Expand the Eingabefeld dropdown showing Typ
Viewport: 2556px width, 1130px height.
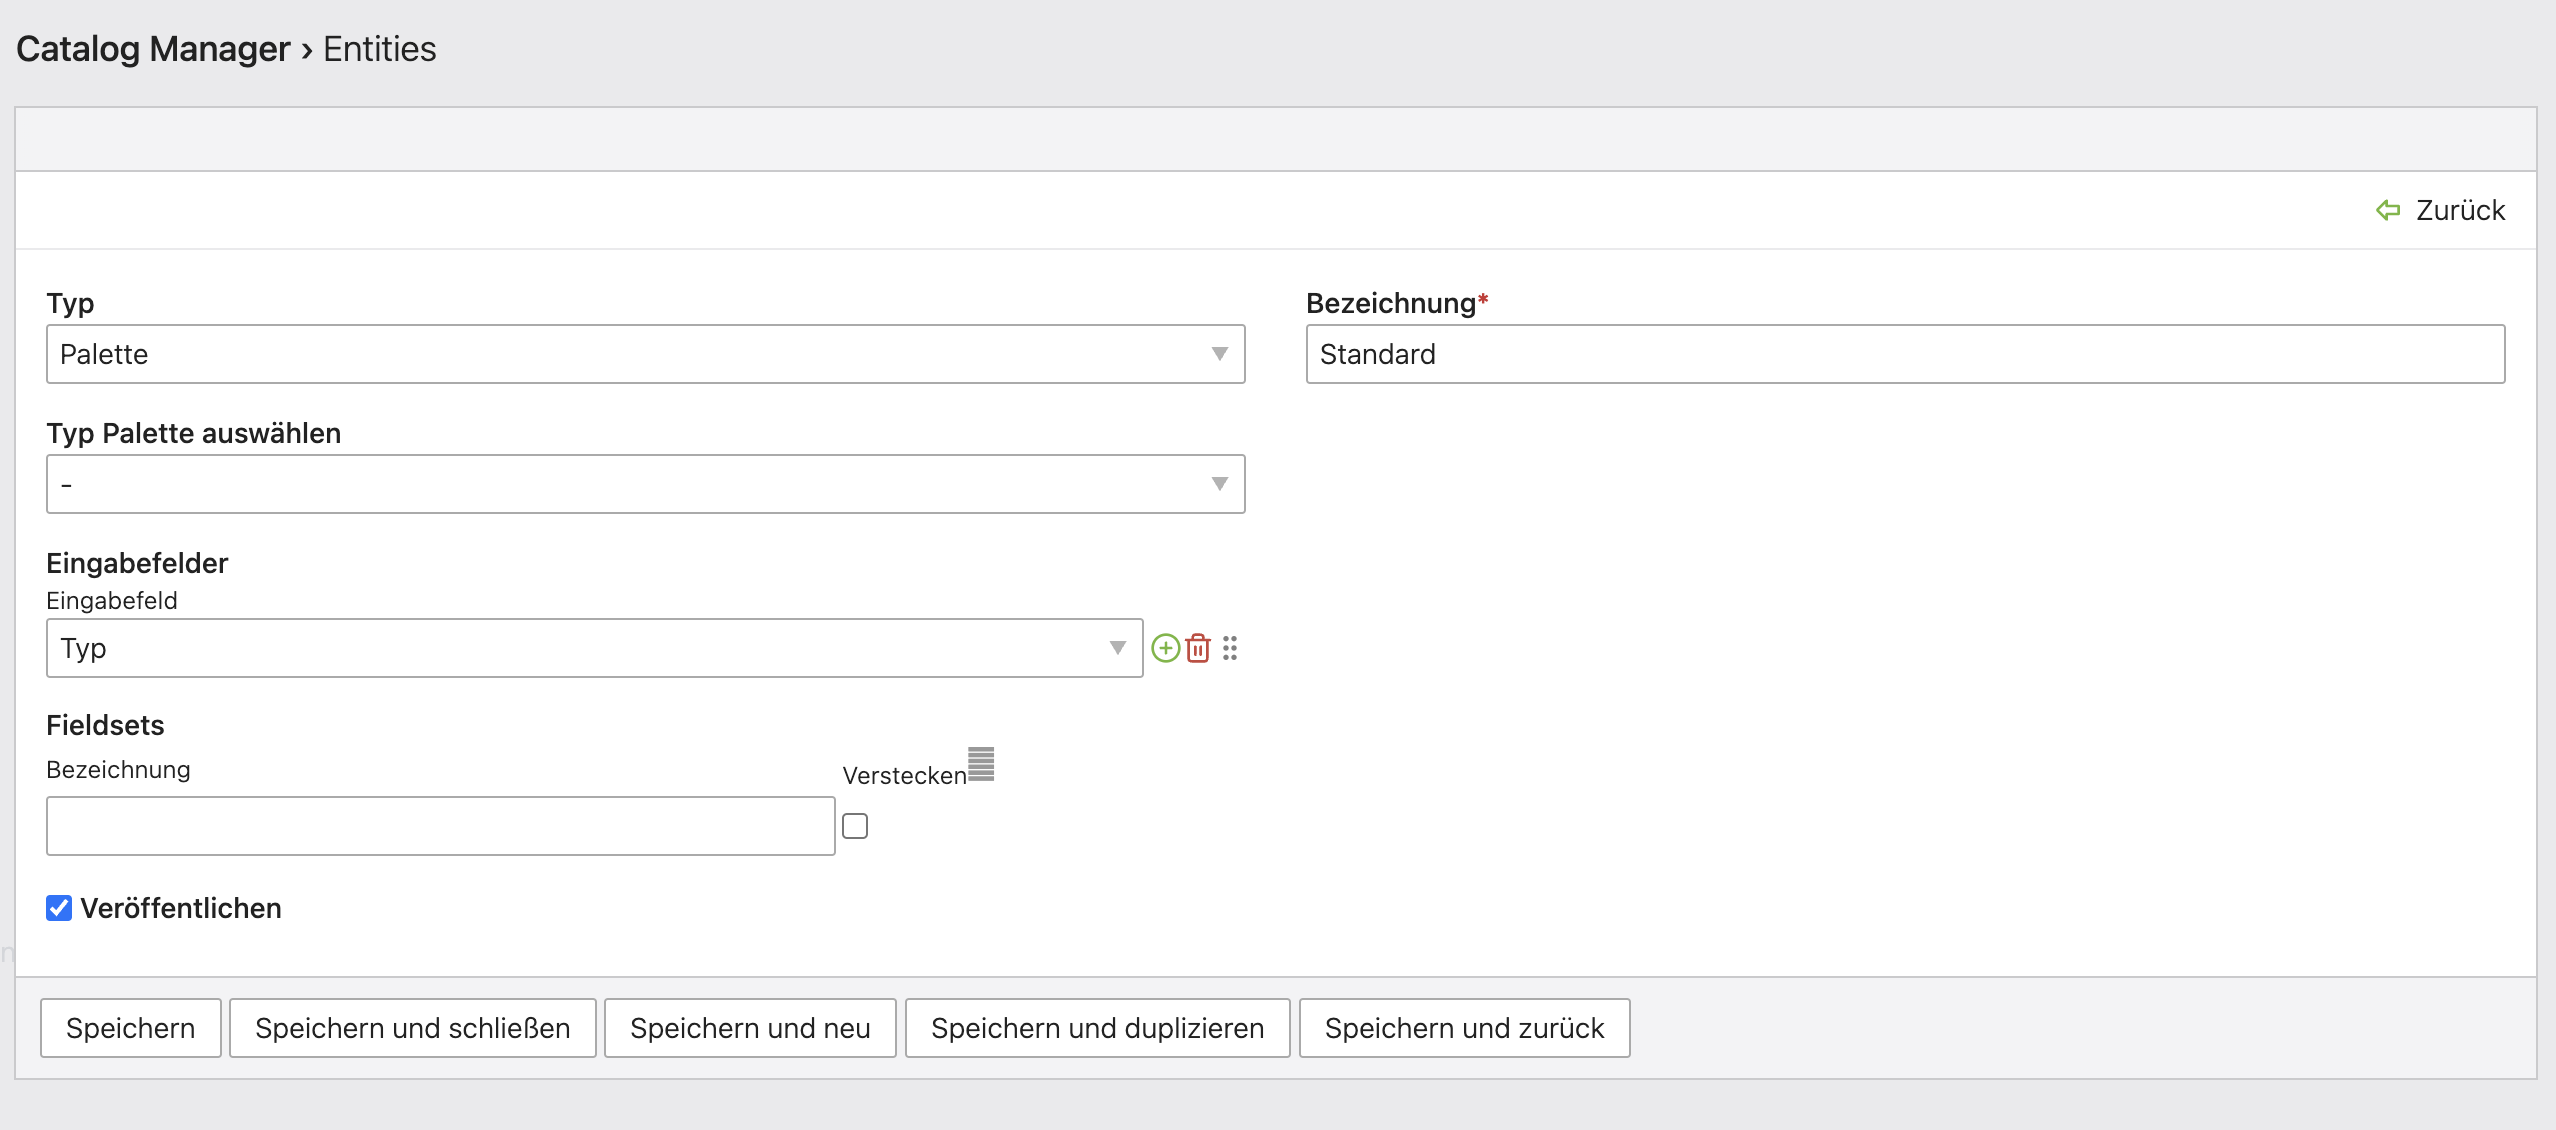(x=594, y=648)
